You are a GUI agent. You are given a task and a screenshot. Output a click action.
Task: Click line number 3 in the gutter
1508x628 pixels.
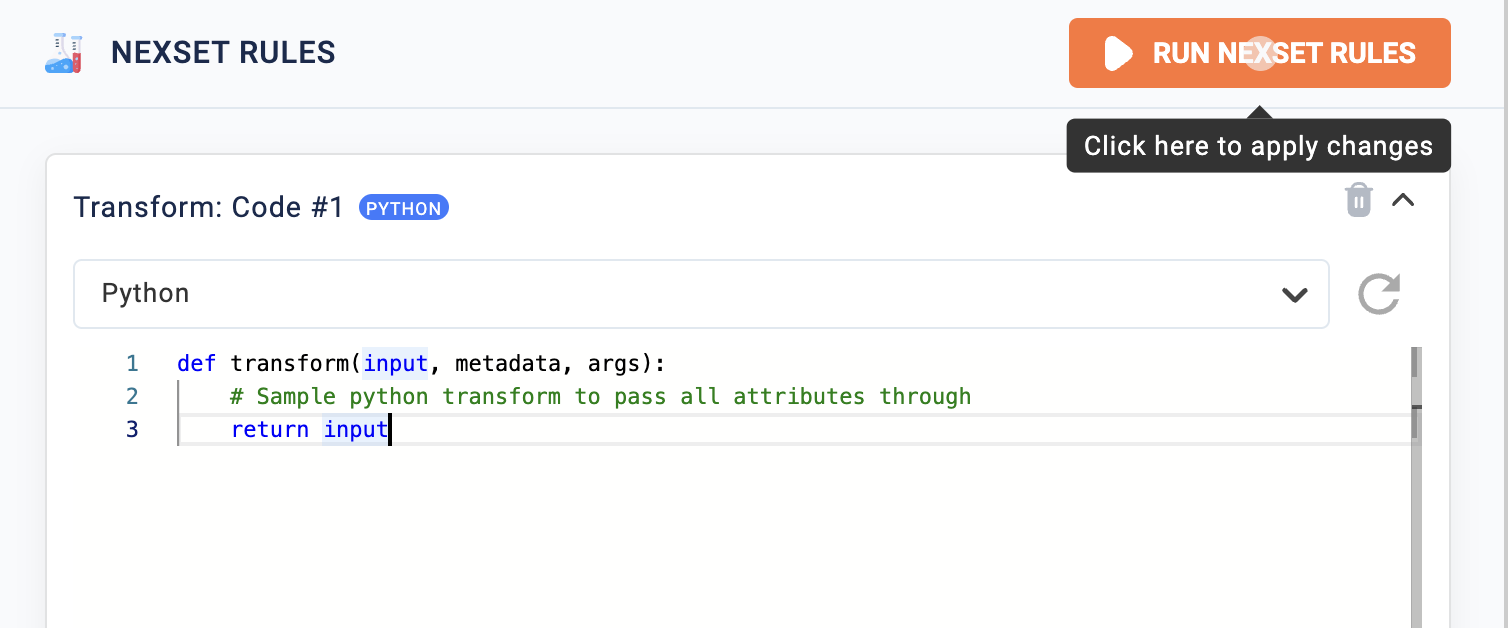click(x=133, y=429)
